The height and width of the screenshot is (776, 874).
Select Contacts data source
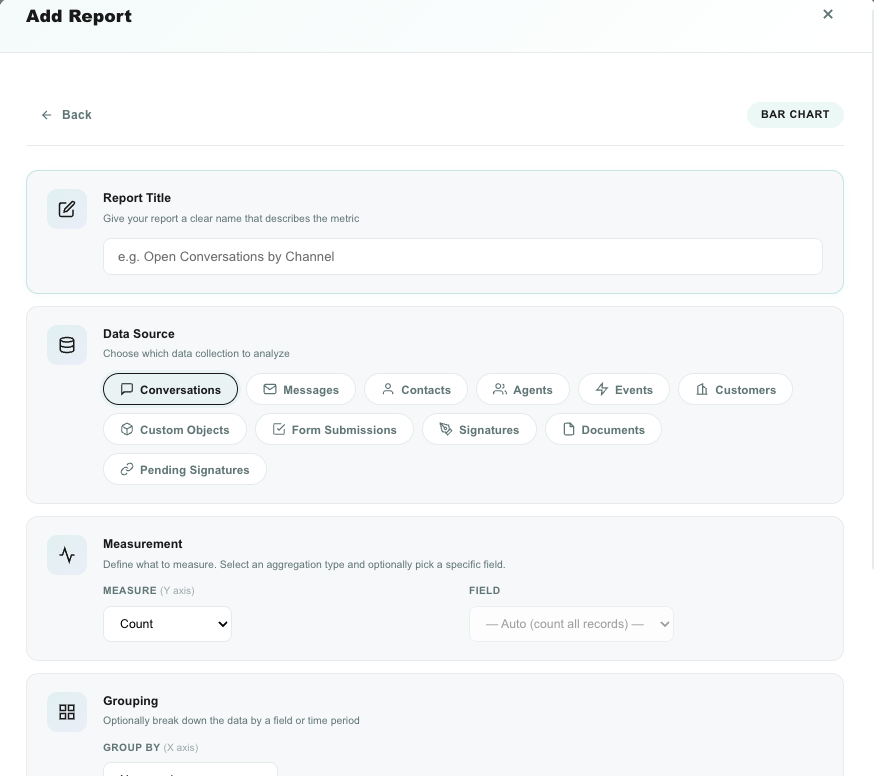click(416, 389)
